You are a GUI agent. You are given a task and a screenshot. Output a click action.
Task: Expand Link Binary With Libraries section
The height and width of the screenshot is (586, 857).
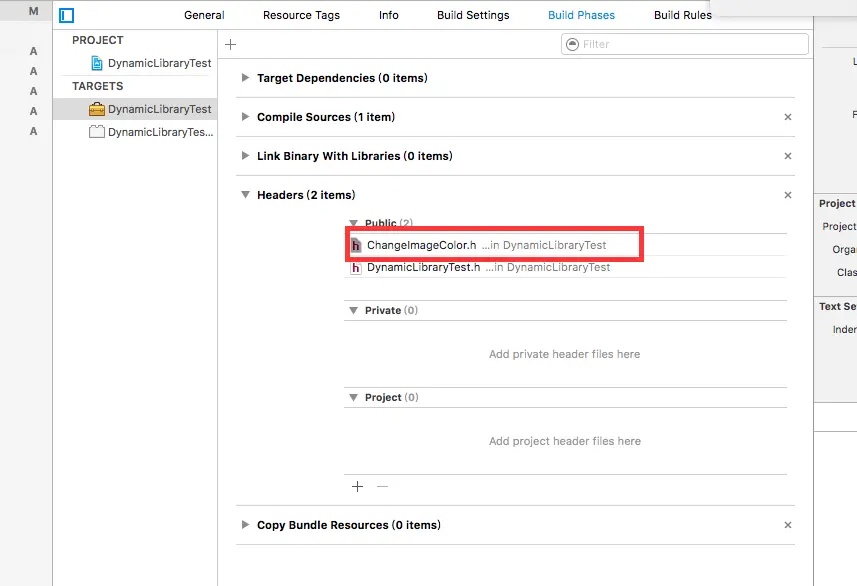245,155
